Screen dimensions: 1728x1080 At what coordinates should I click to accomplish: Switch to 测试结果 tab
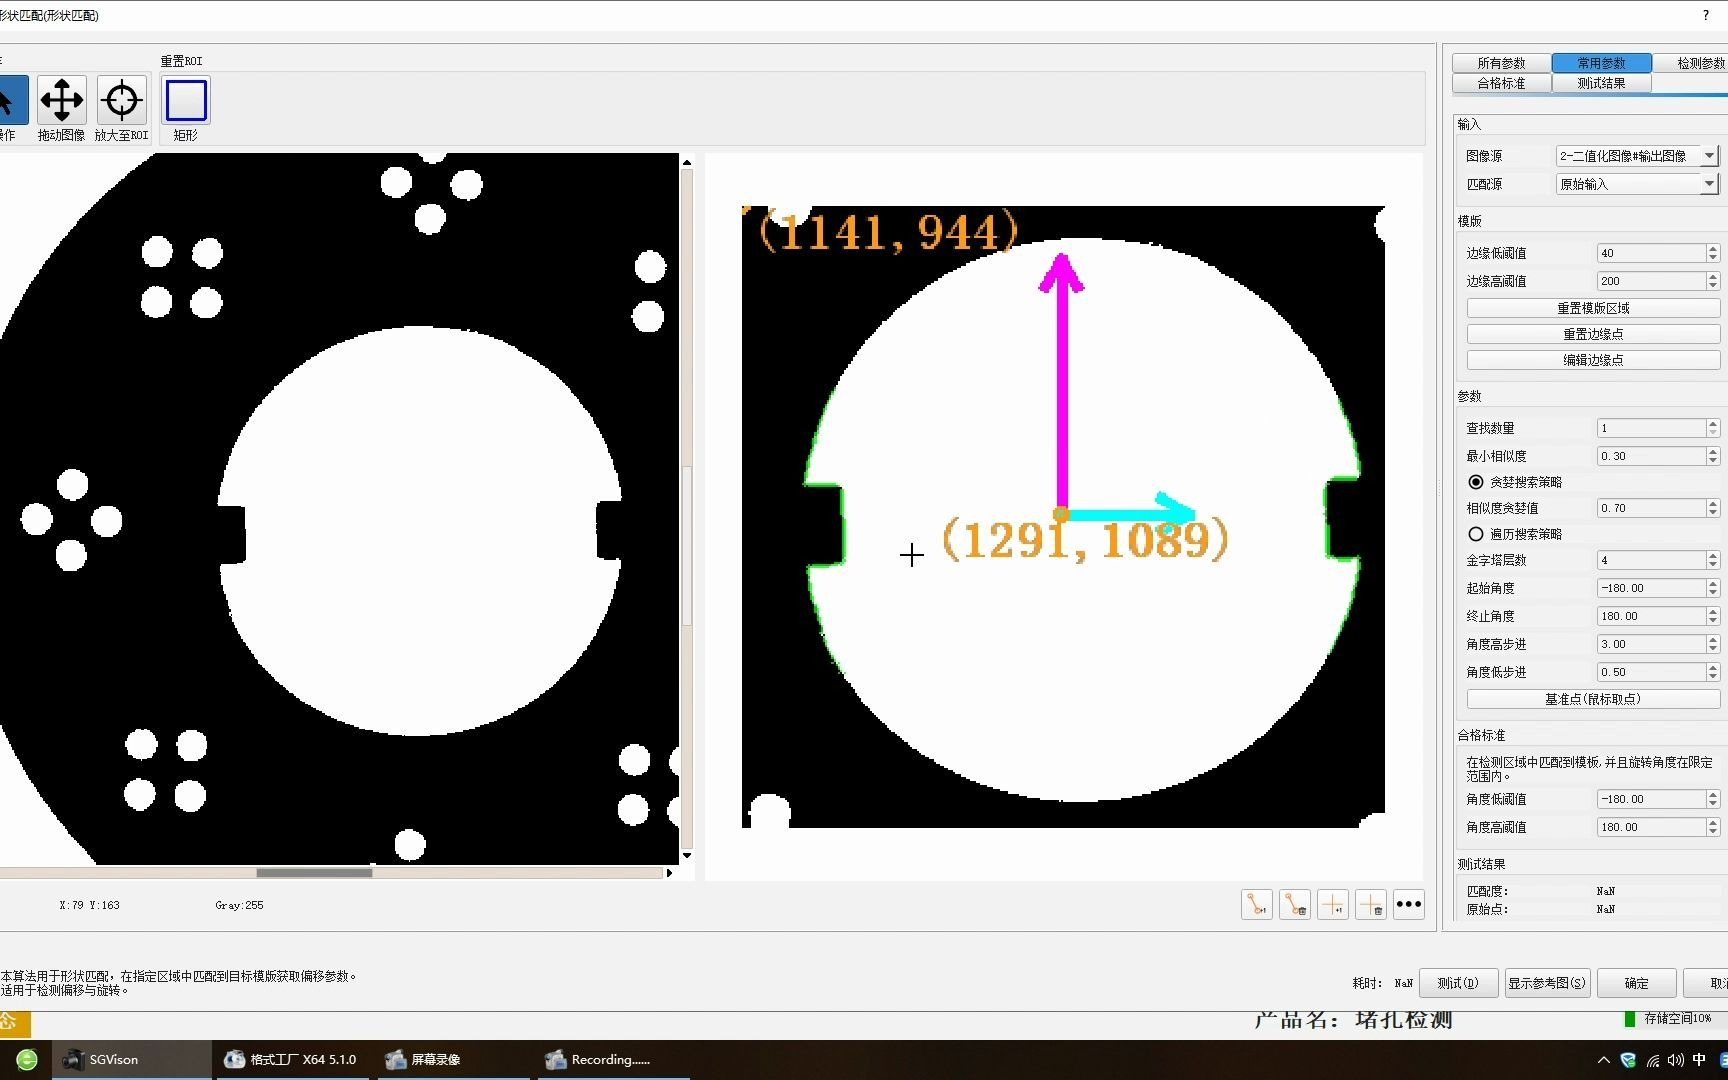1601,83
